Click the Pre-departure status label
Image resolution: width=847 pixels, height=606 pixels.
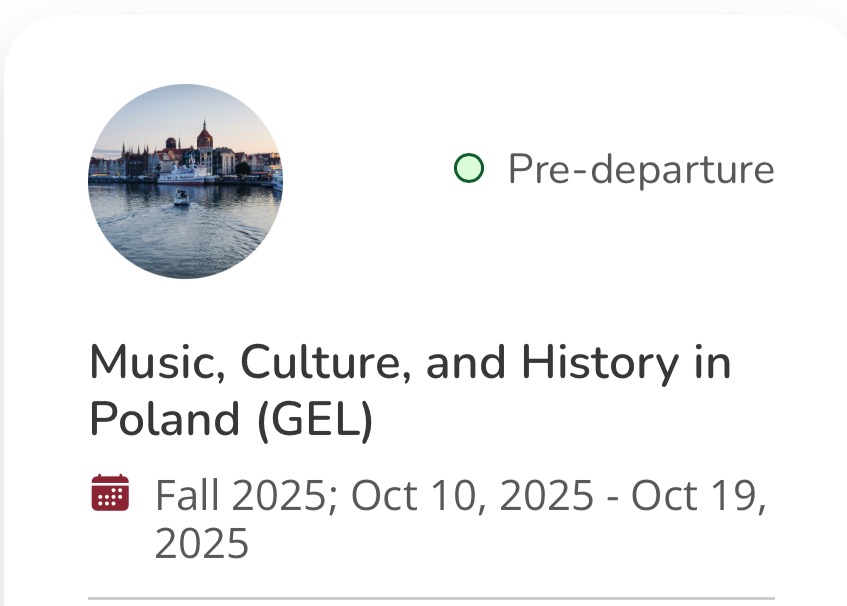[x=640, y=169]
